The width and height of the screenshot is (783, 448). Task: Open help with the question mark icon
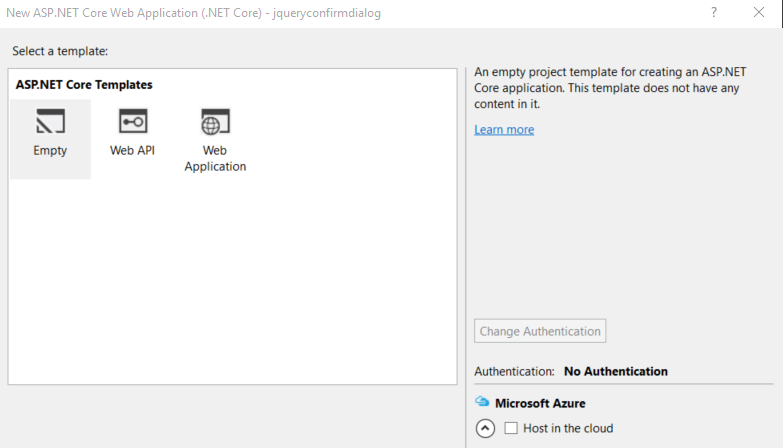pos(714,12)
